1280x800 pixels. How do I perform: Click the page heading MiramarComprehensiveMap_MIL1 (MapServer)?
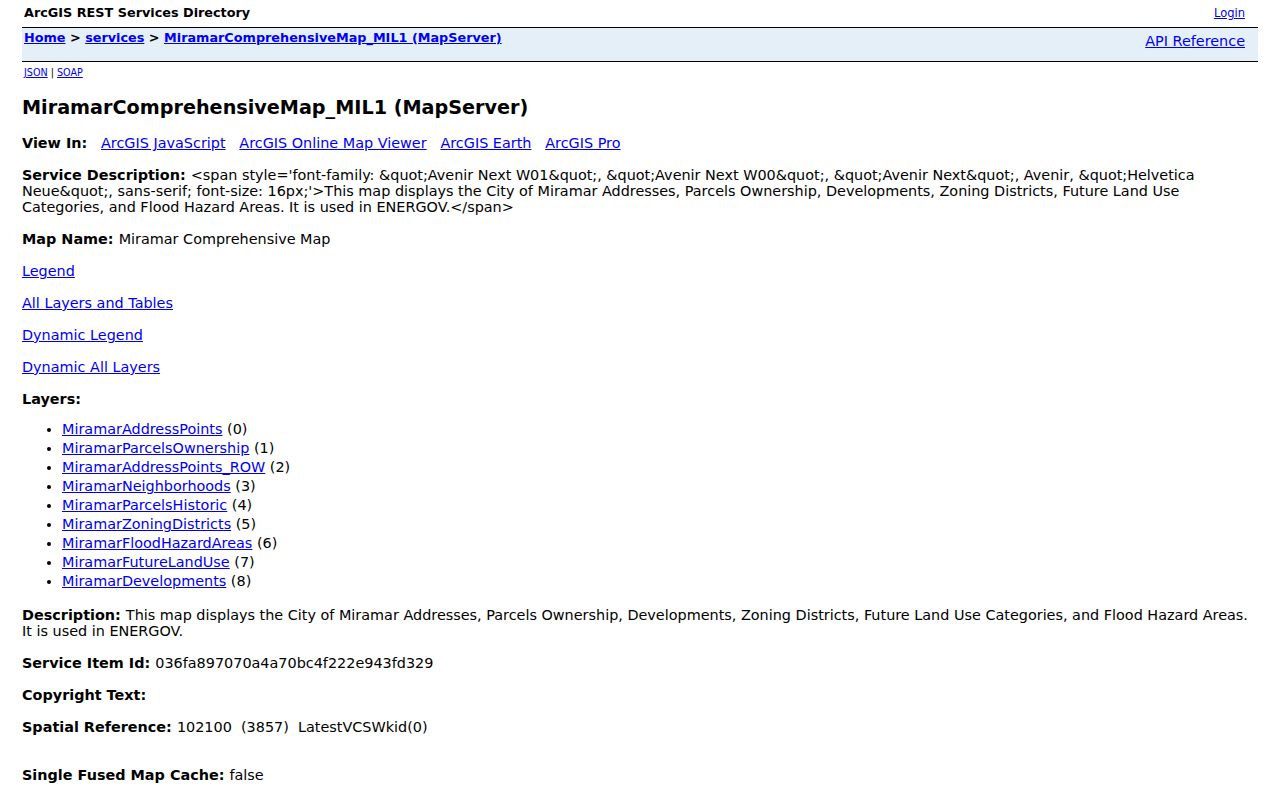coord(275,107)
